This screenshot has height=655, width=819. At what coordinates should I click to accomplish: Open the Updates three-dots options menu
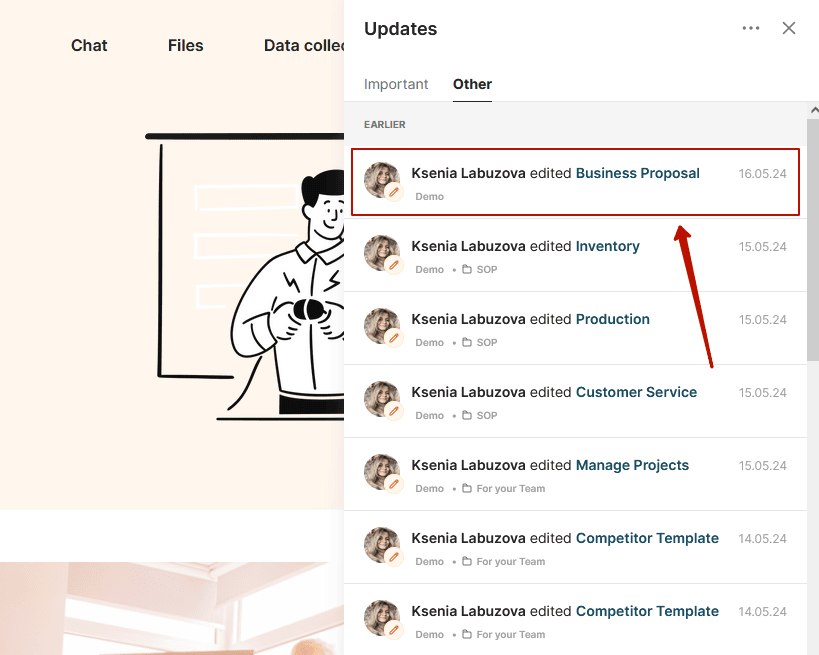pos(751,28)
